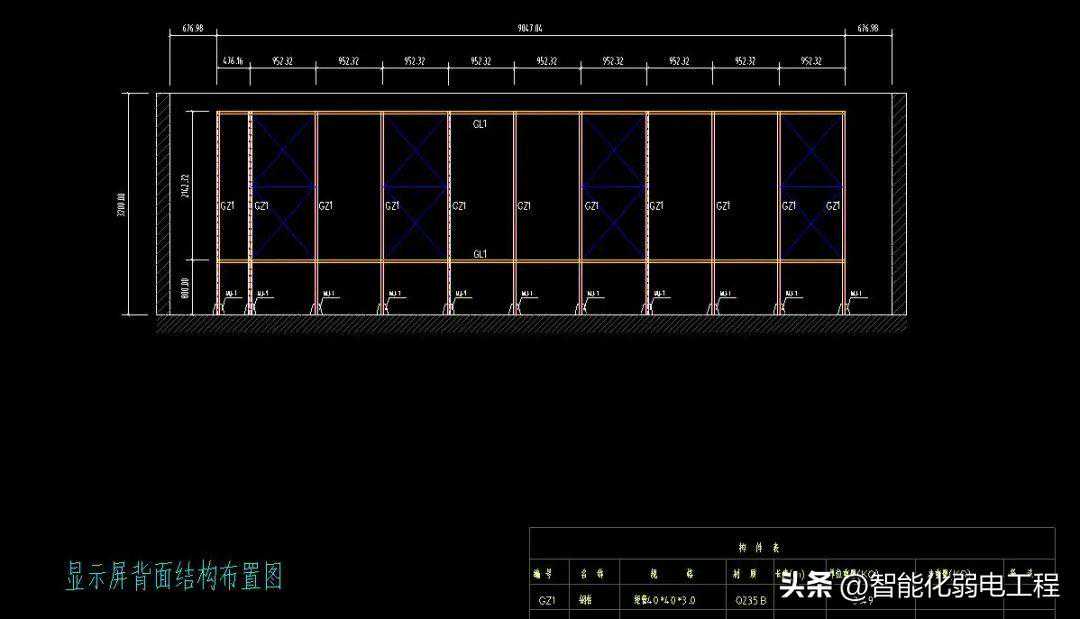This screenshot has height=619, width=1080.
Task: Click the @智能化弱电工程 watermark text
Action: point(950,585)
